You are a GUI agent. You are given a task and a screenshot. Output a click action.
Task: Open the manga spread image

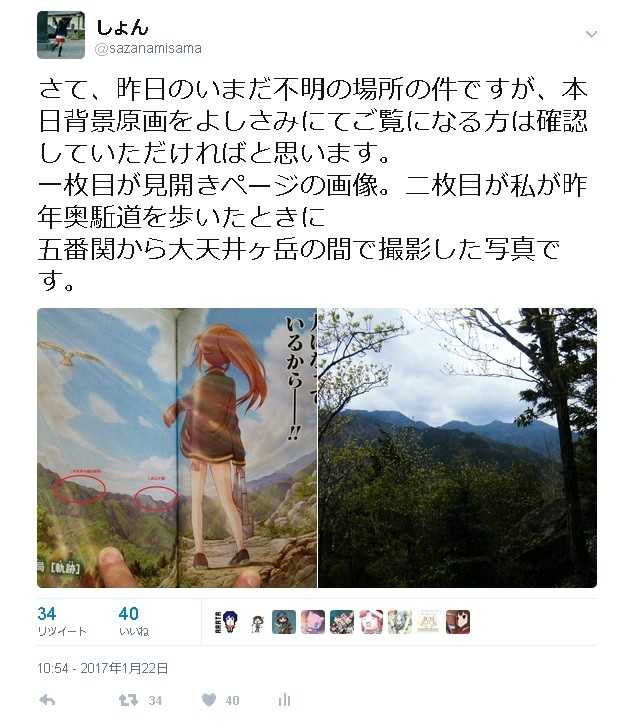click(x=177, y=448)
